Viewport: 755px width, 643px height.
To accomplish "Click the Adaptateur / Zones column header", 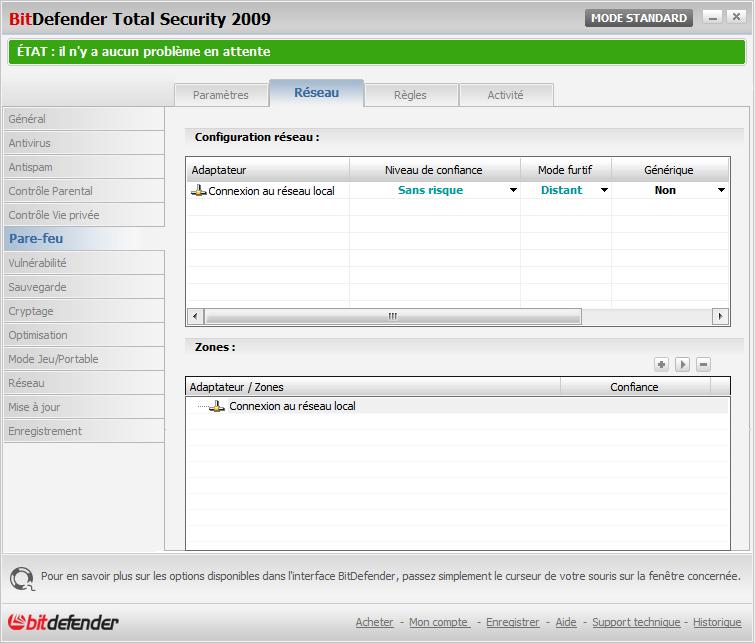I will tap(373, 387).
